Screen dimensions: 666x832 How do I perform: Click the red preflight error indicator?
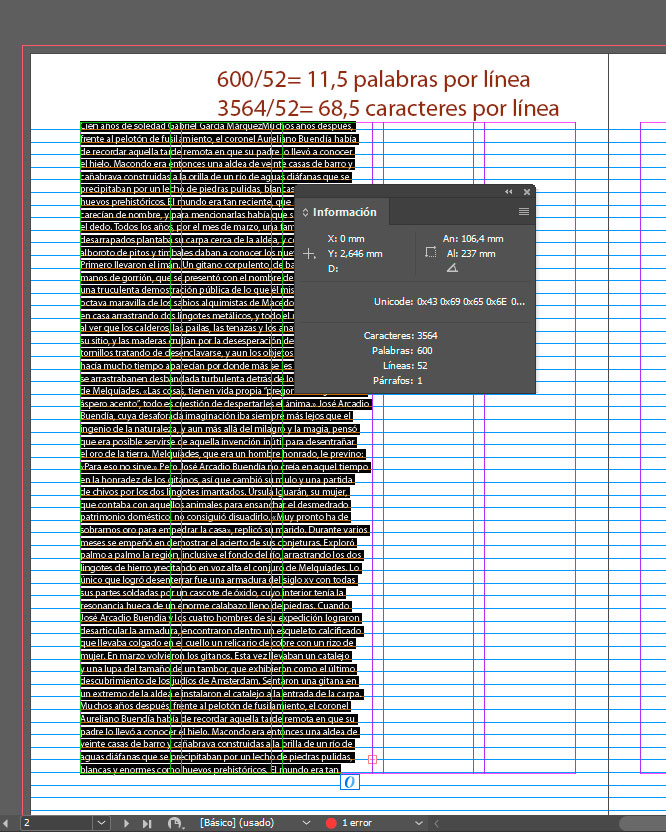pyautogui.click(x=331, y=823)
